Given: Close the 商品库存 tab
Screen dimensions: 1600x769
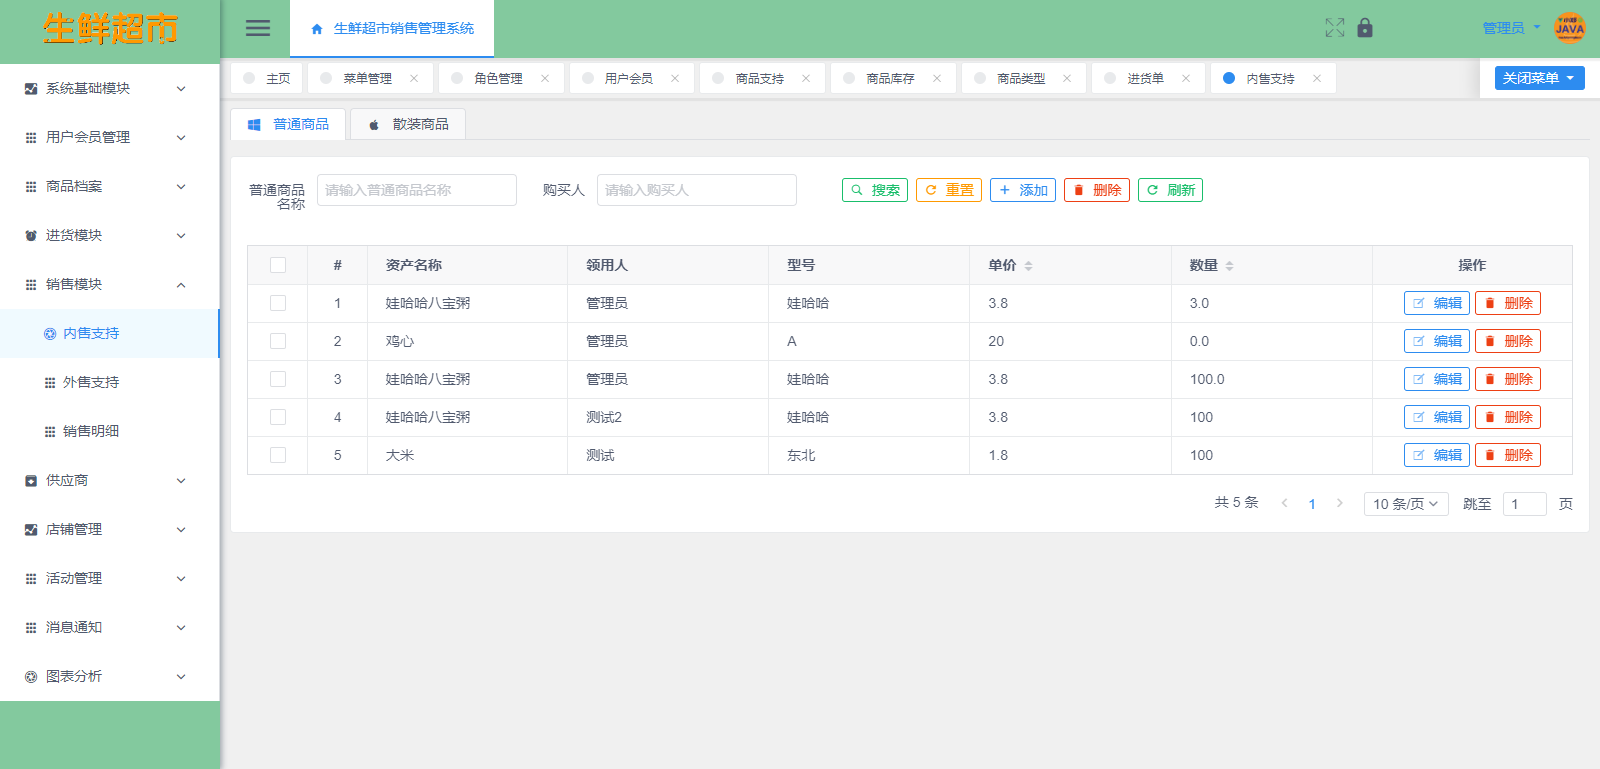Looking at the screenshot, I should click(937, 78).
